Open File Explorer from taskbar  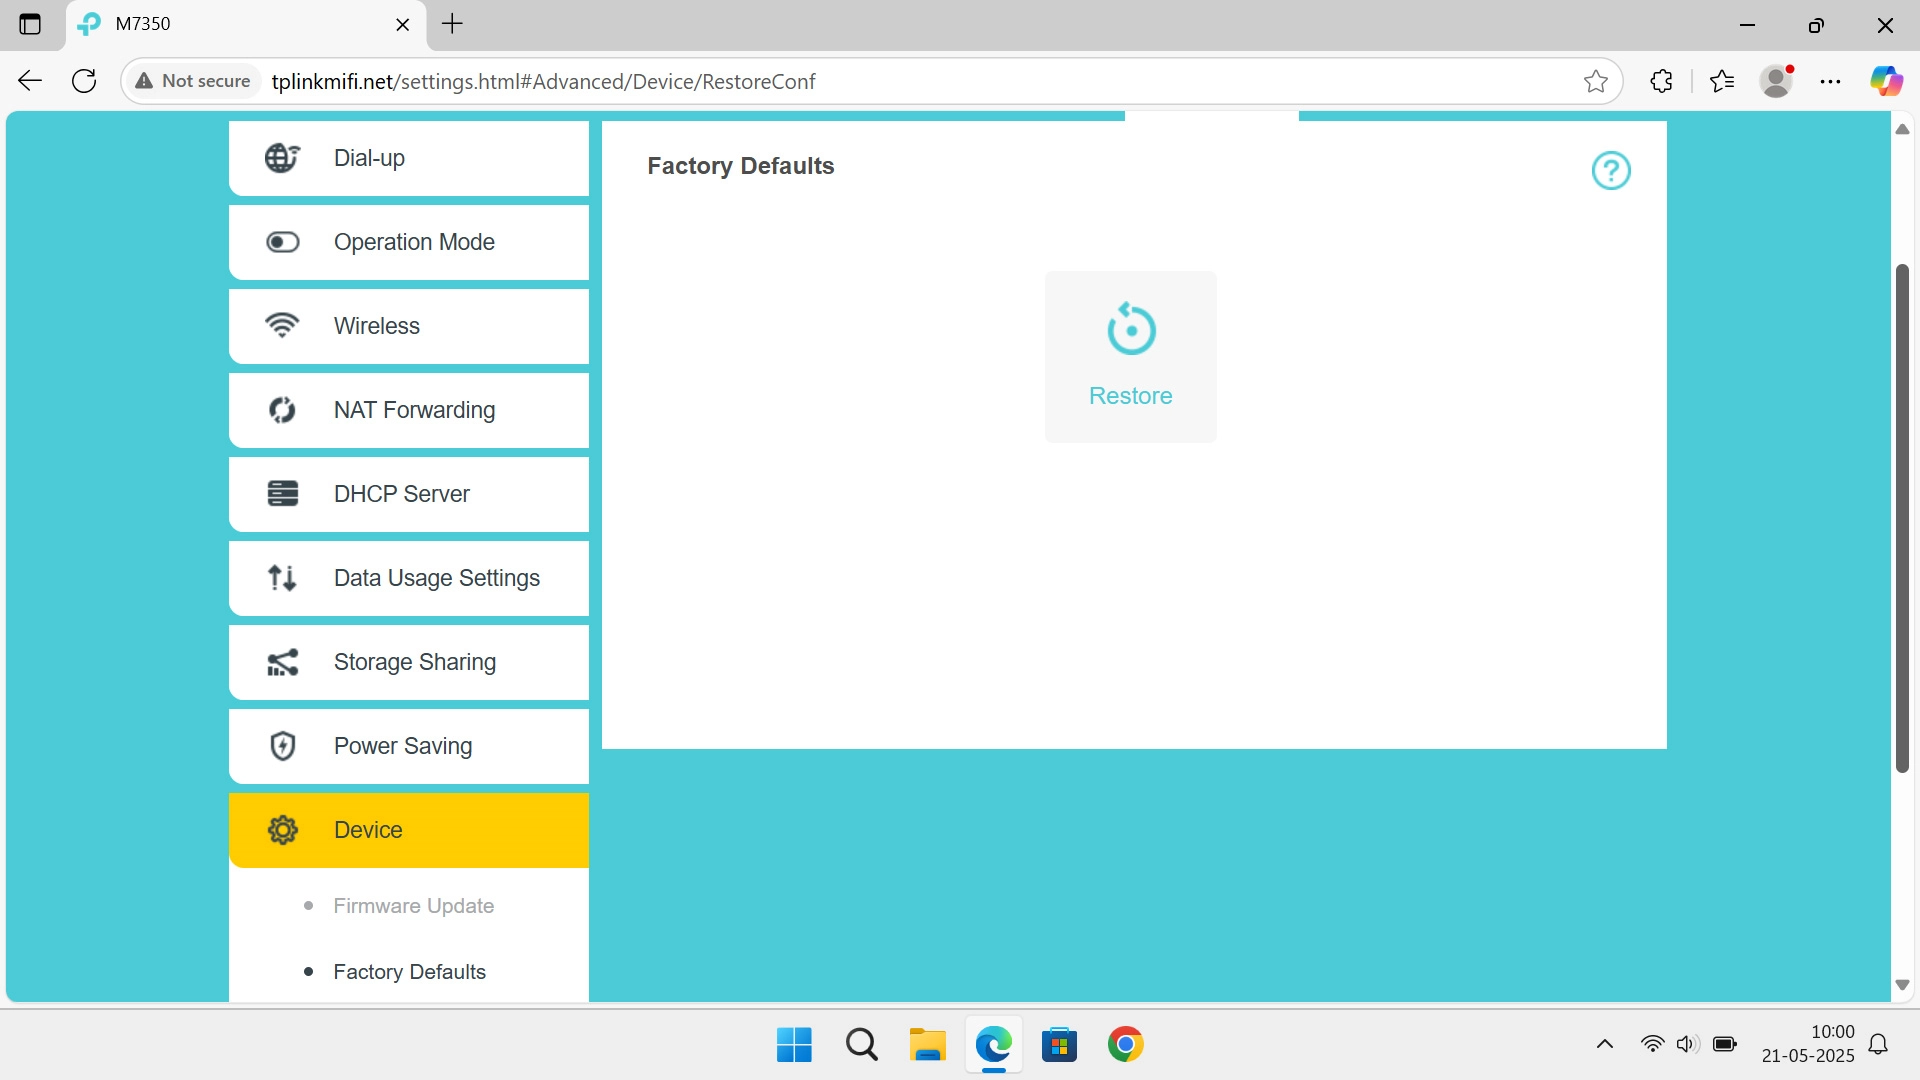(x=927, y=1045)
